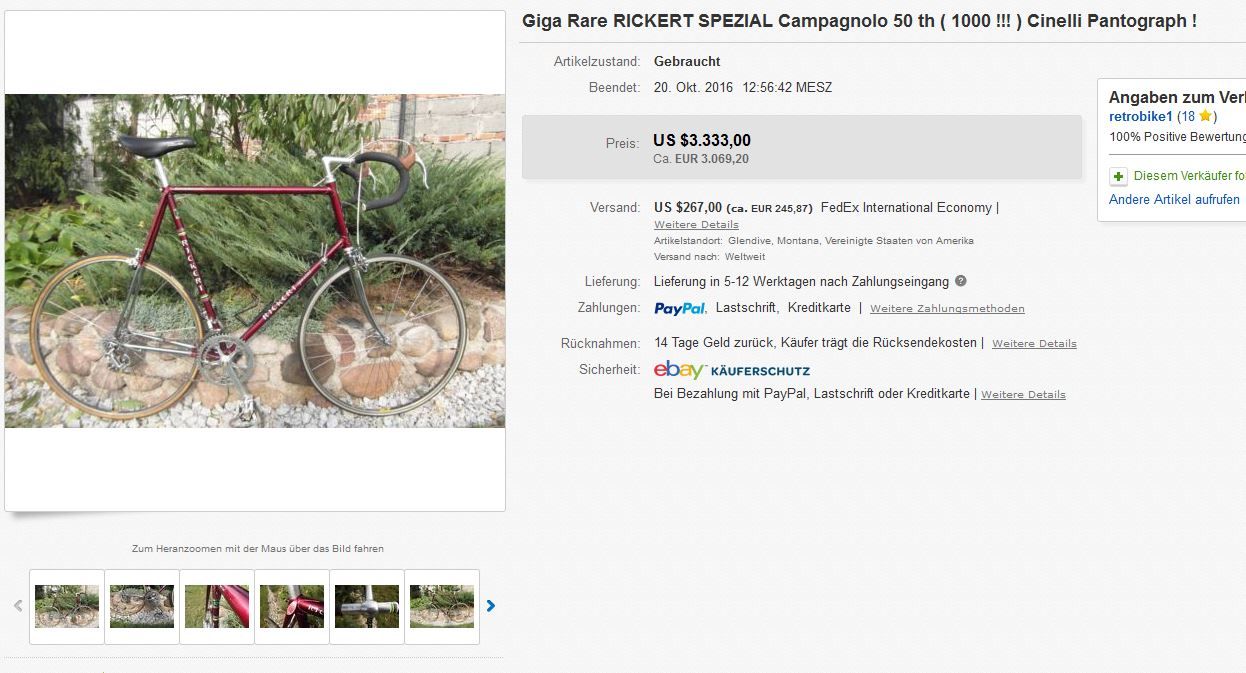Click the main Rickert bicycle photo
Screen dimensions: 1246x673
[255, 261]
